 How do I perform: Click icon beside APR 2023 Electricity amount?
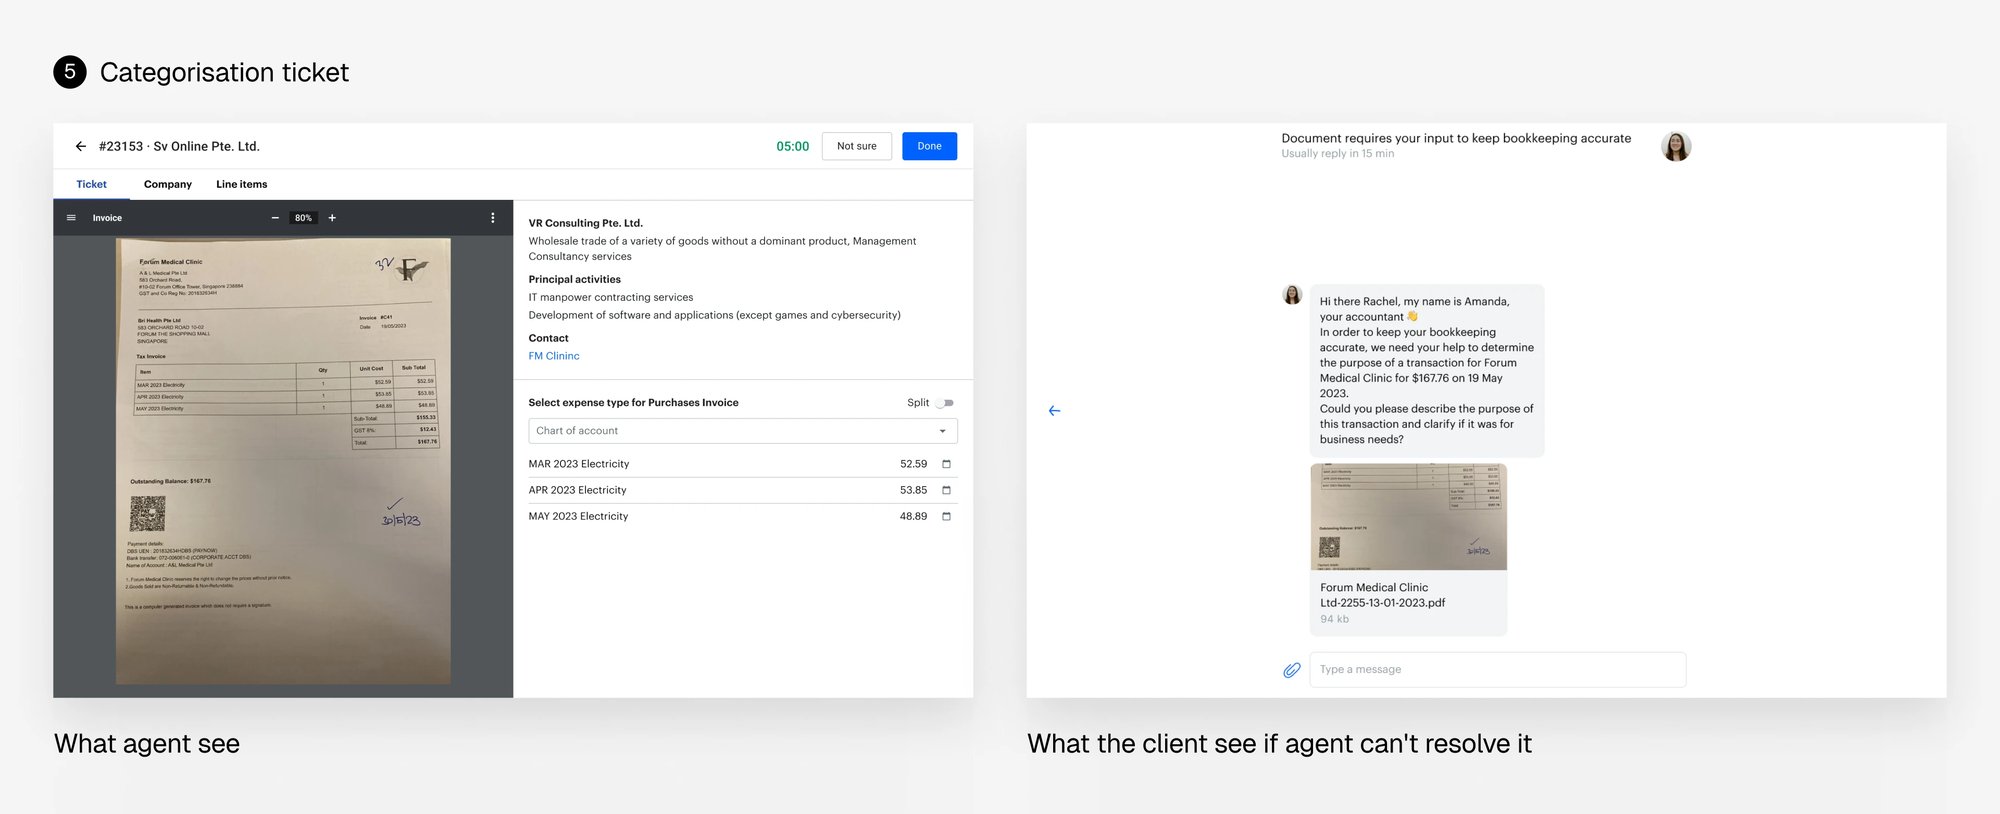click(946, 490)
